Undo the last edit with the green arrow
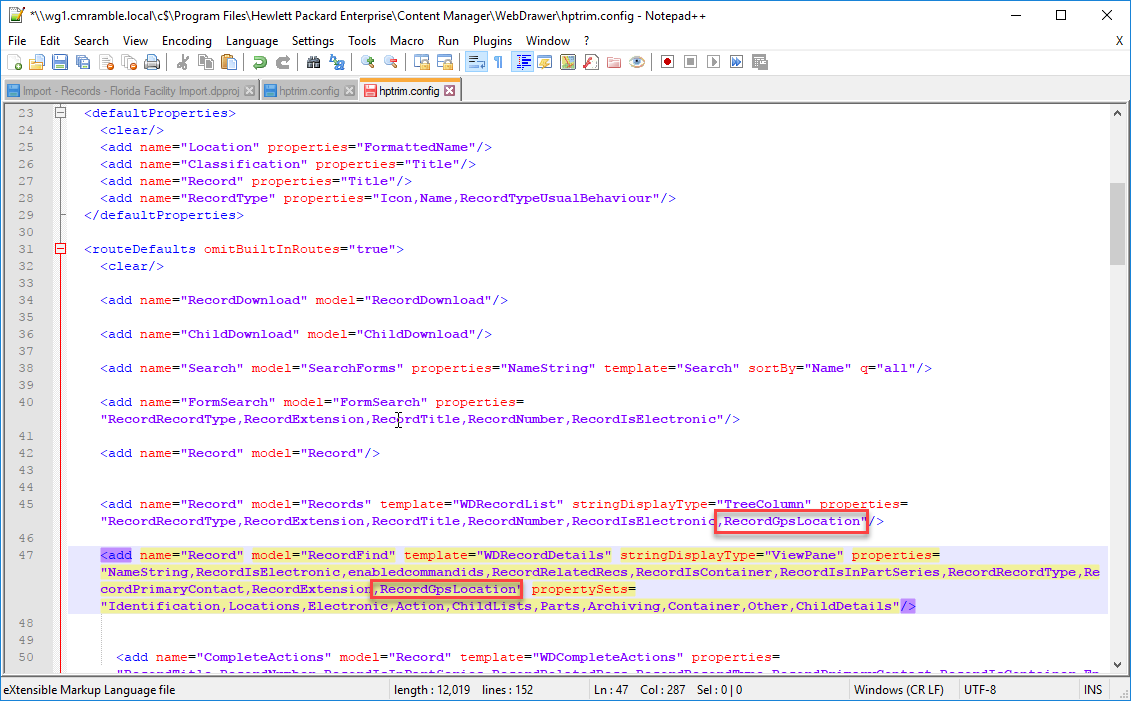The height and width of the screenshot is (701, 1131). 260,63
